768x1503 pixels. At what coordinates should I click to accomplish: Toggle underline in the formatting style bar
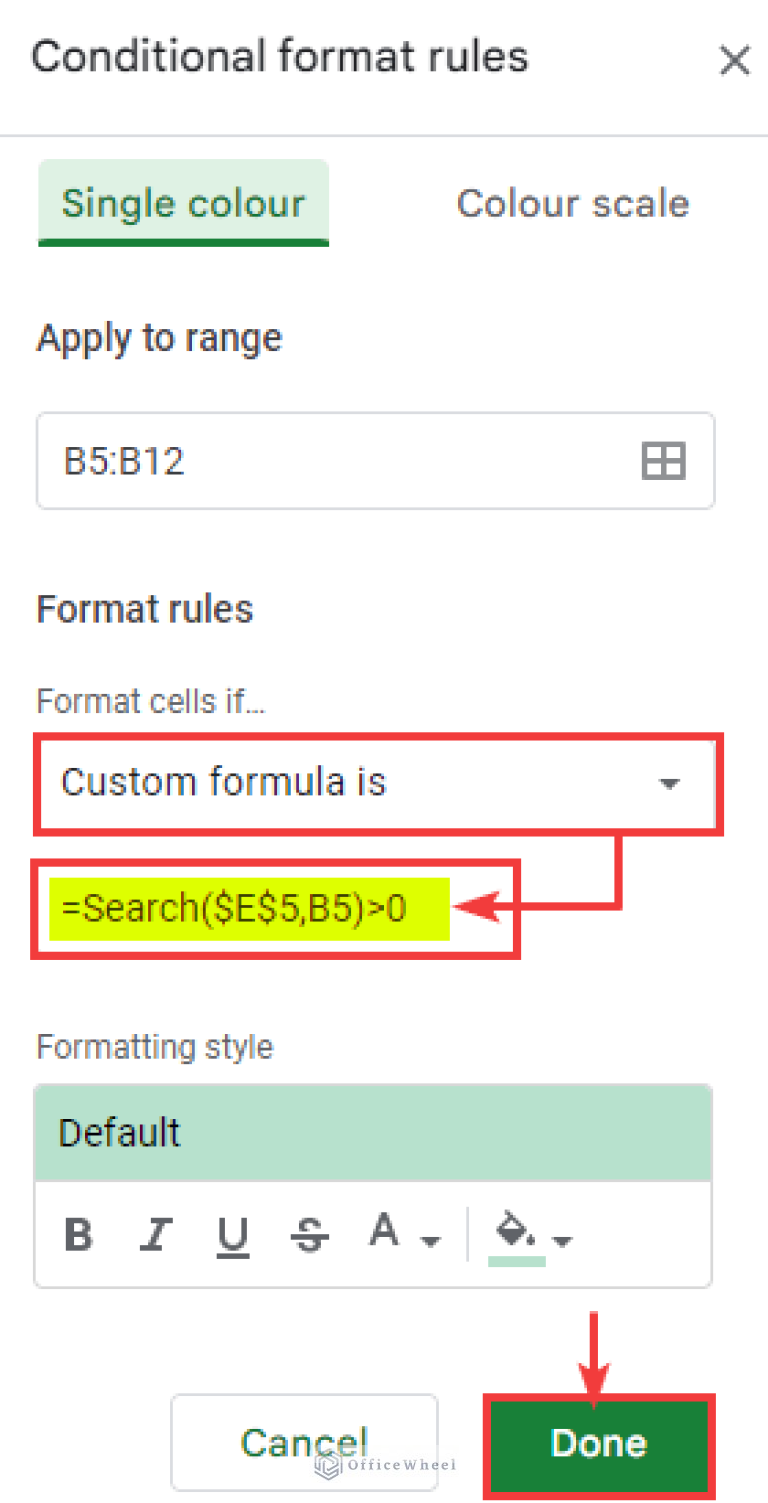[x=233, y=1234]
